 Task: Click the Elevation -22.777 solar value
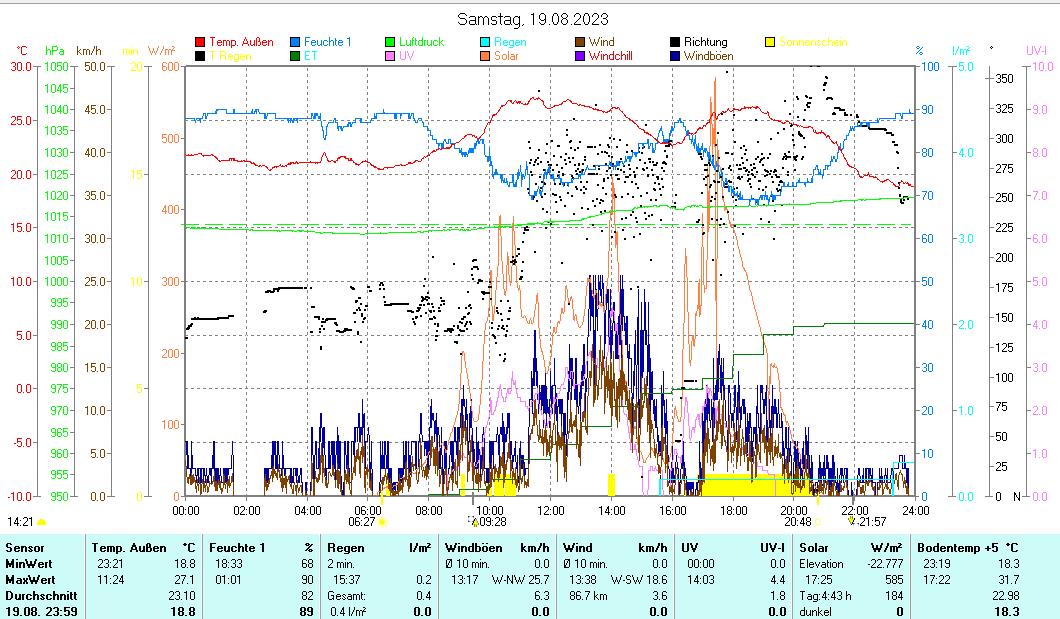(x=851, y=564)
